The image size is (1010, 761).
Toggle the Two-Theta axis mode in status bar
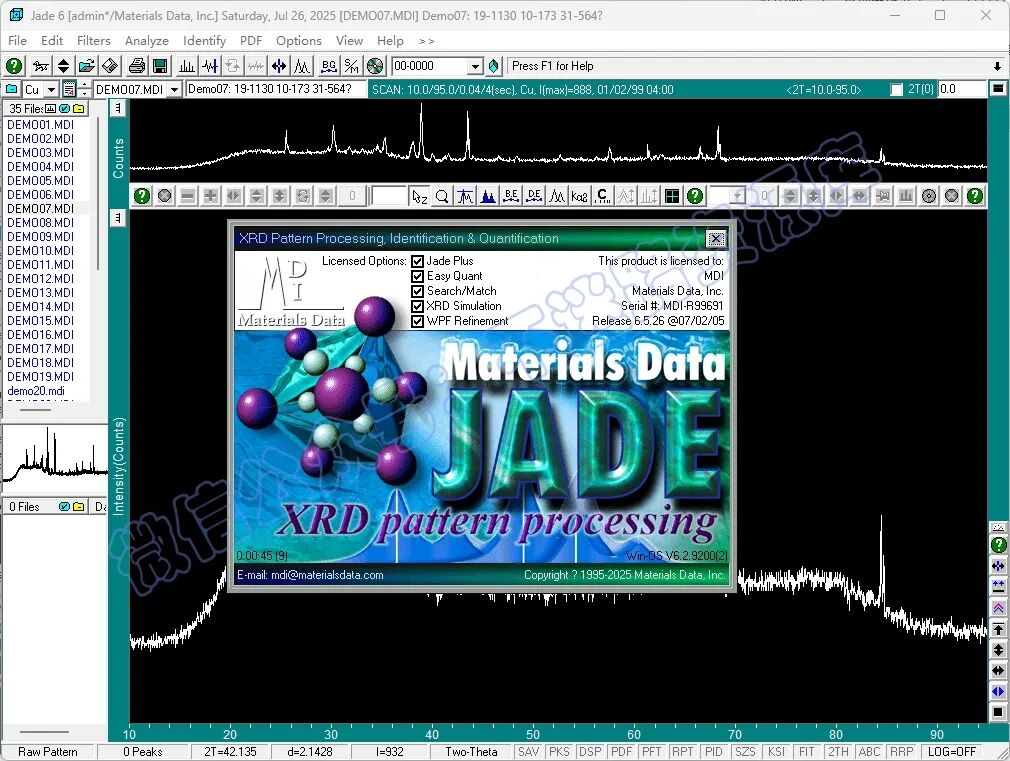[x=471, y=751]
